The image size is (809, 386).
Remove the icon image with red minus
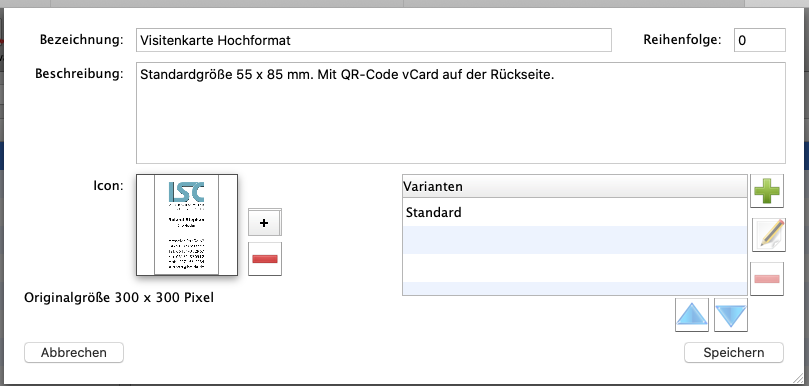tap(265, 259)
